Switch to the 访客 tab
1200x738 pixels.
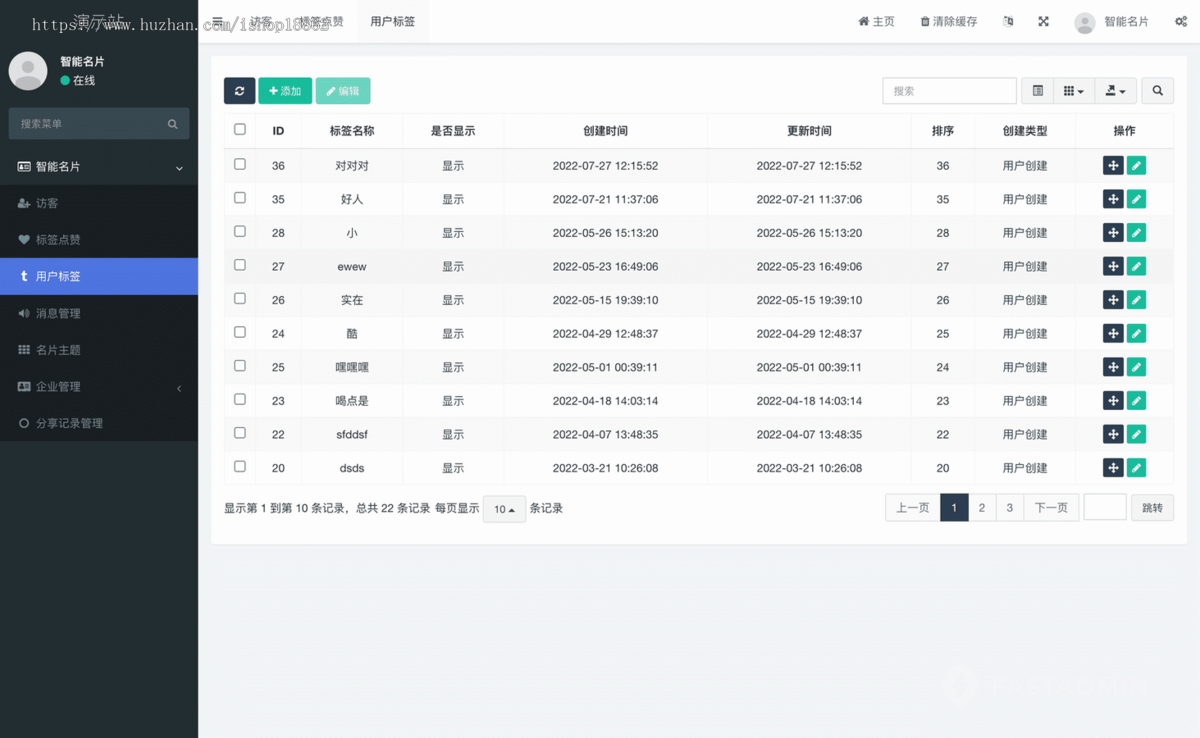coord(260,21)
